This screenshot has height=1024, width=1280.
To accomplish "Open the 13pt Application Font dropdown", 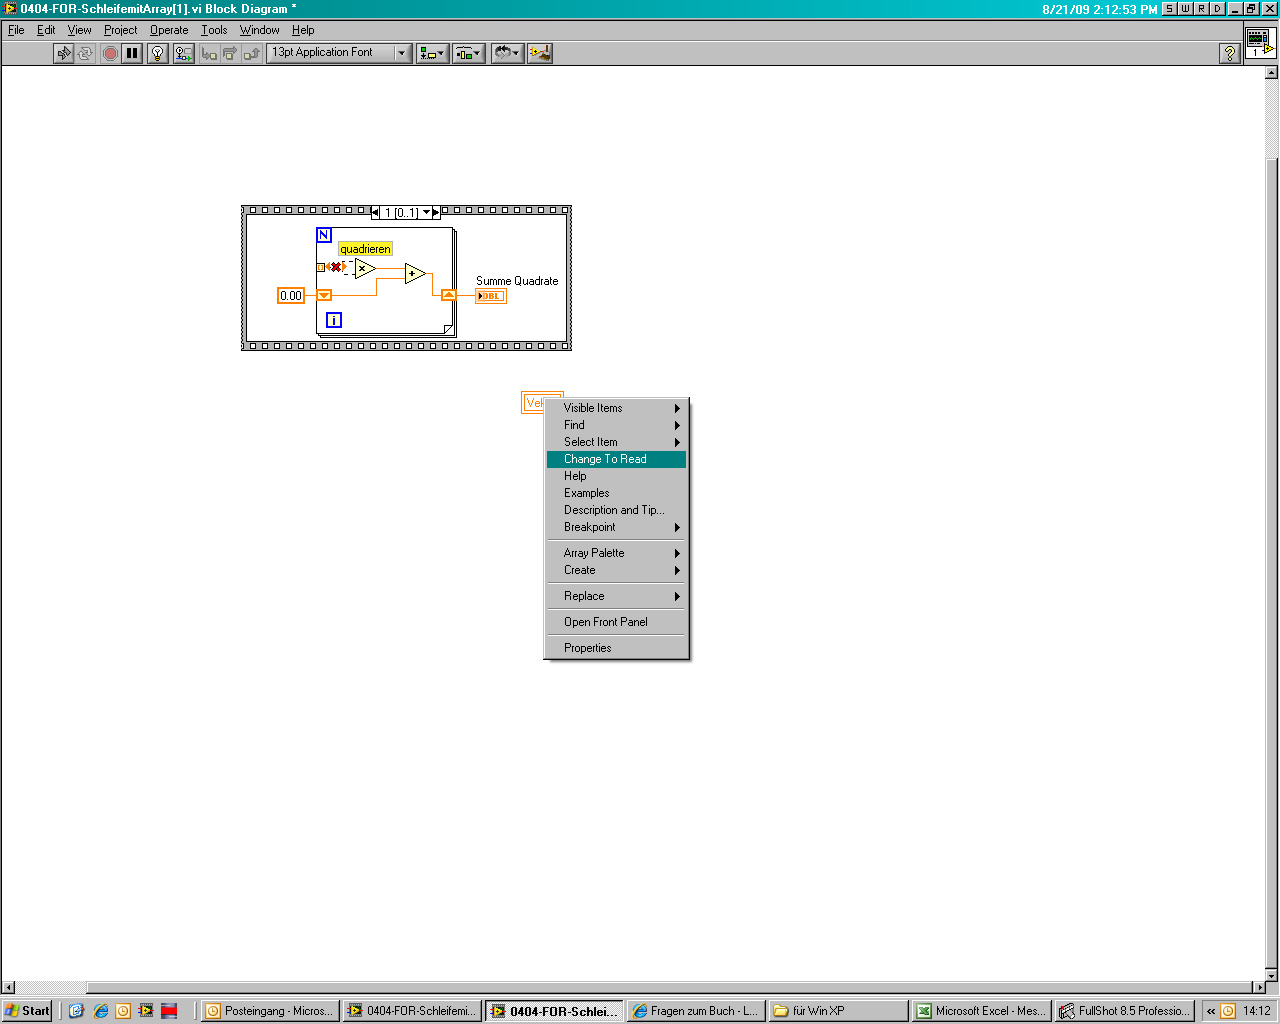I will coord(340,53).
